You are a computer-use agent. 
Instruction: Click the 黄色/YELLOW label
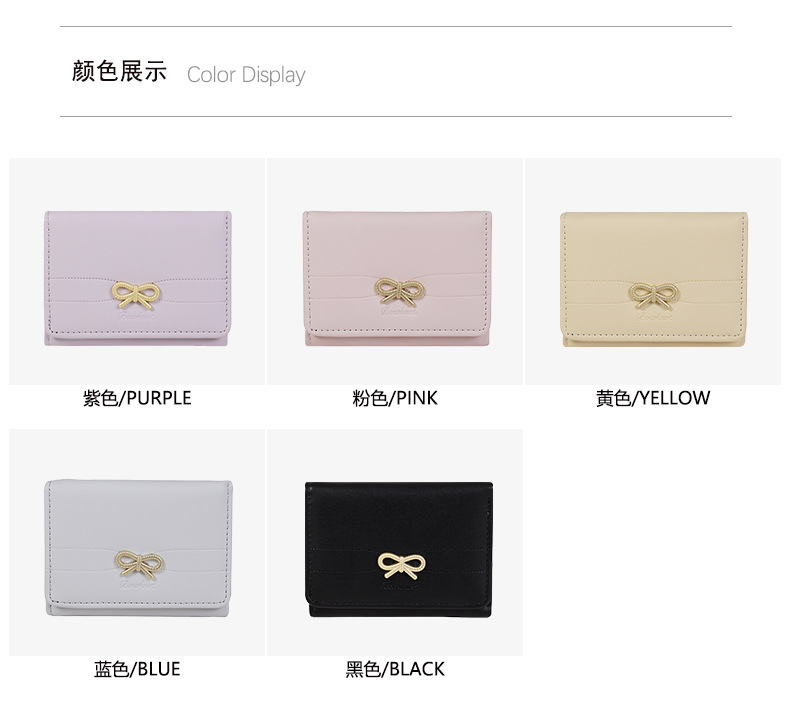(x=653, y=398)
